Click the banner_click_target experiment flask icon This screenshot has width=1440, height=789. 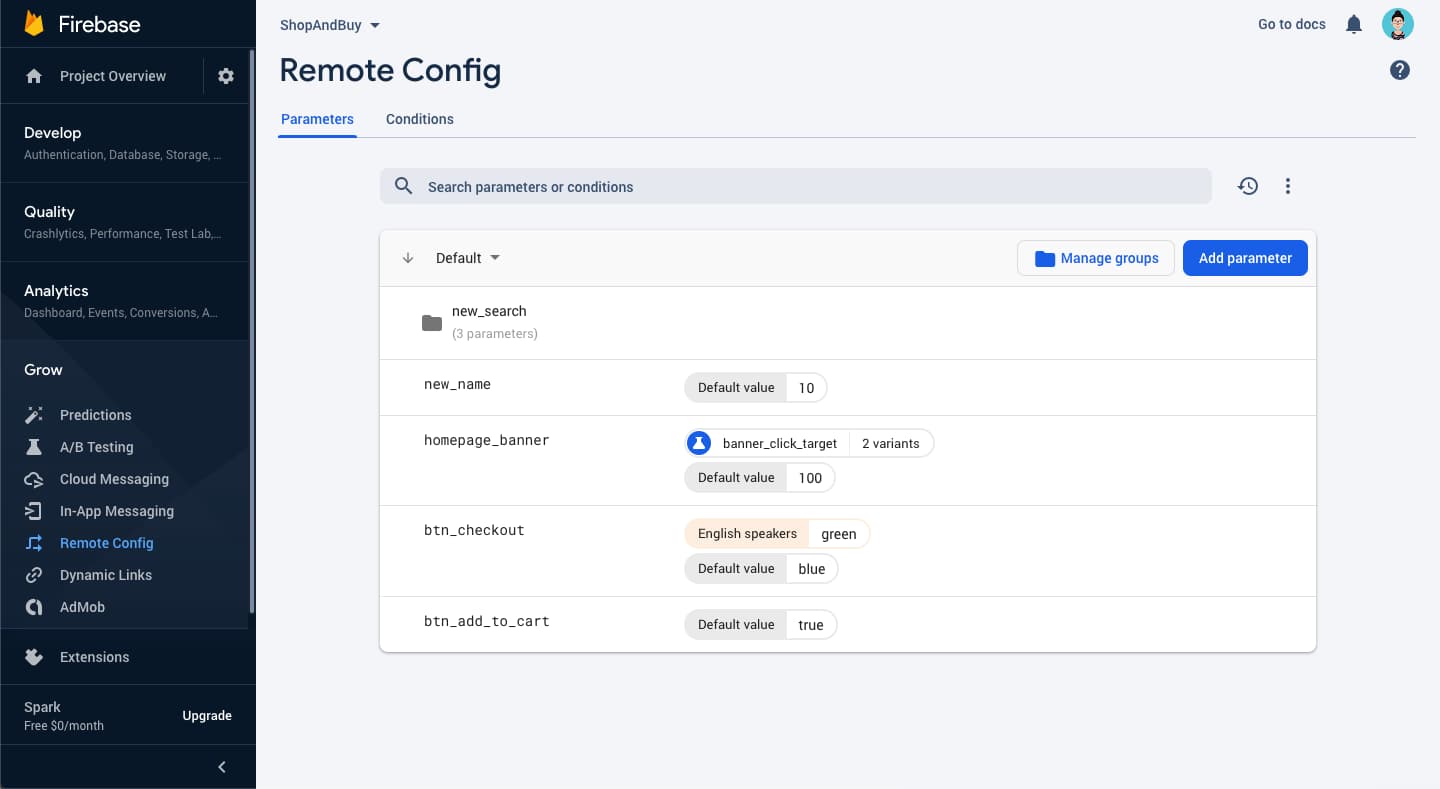pyautogui.click(x=699, y=443)
